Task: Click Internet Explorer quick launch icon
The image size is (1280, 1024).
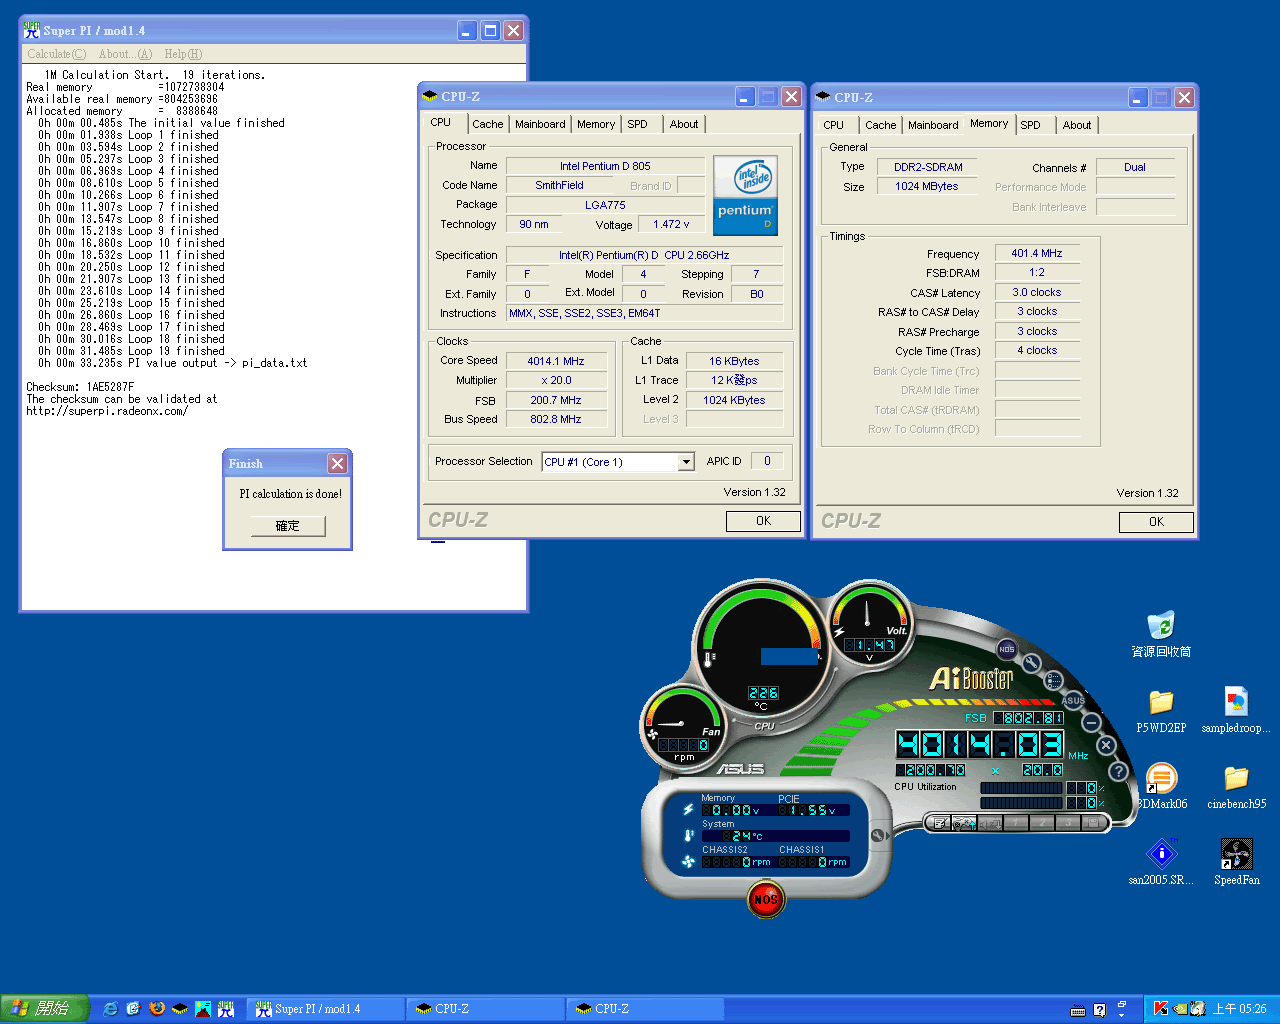Action: [110, 1009]
